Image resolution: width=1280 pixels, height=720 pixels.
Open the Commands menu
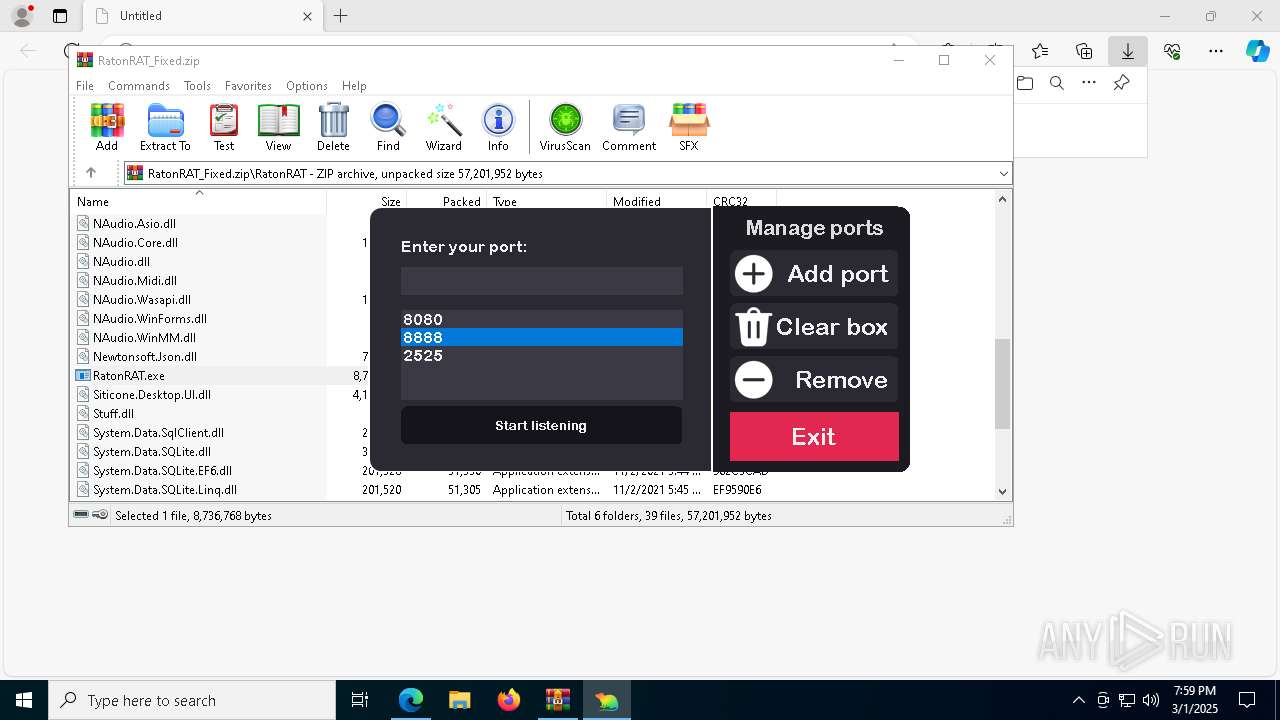coord(139,86)
